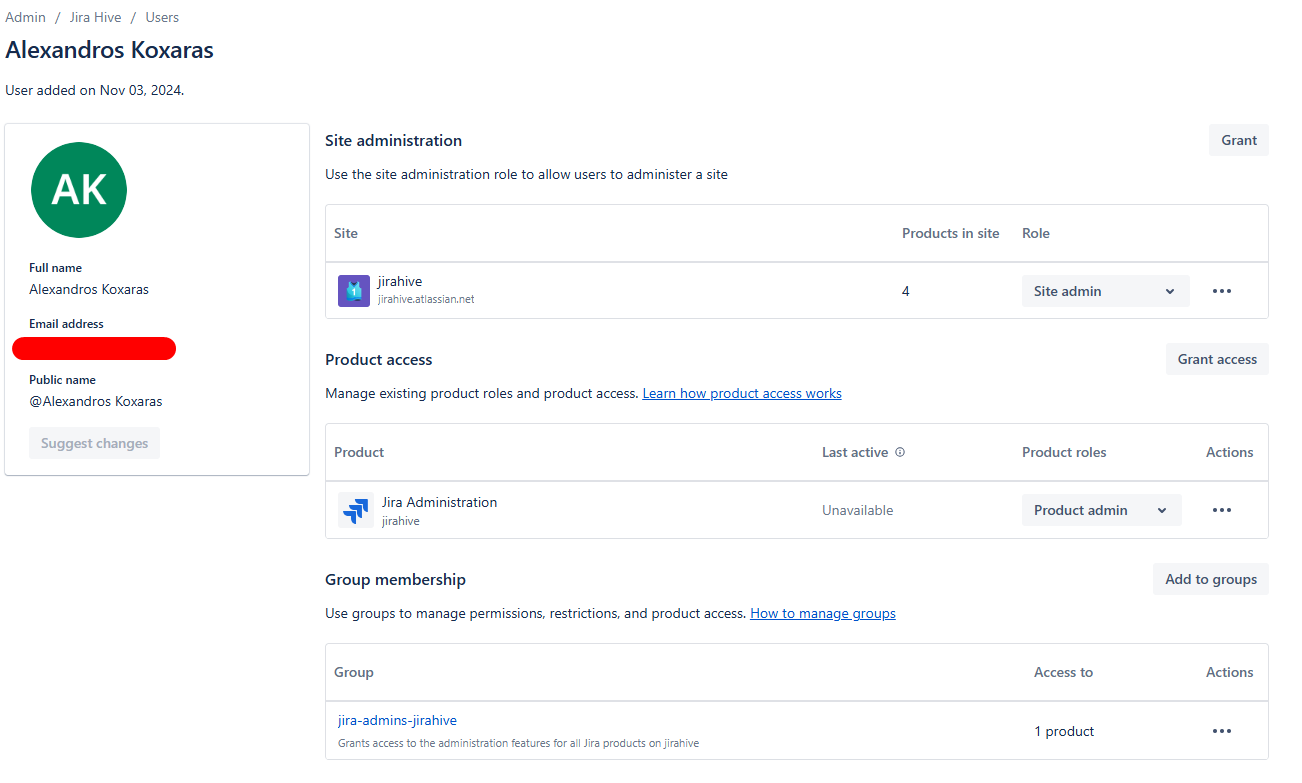This screenshot has width=1302, height=783.
Task: Click the Last active info icon
Action: click(x=900, y=452)
